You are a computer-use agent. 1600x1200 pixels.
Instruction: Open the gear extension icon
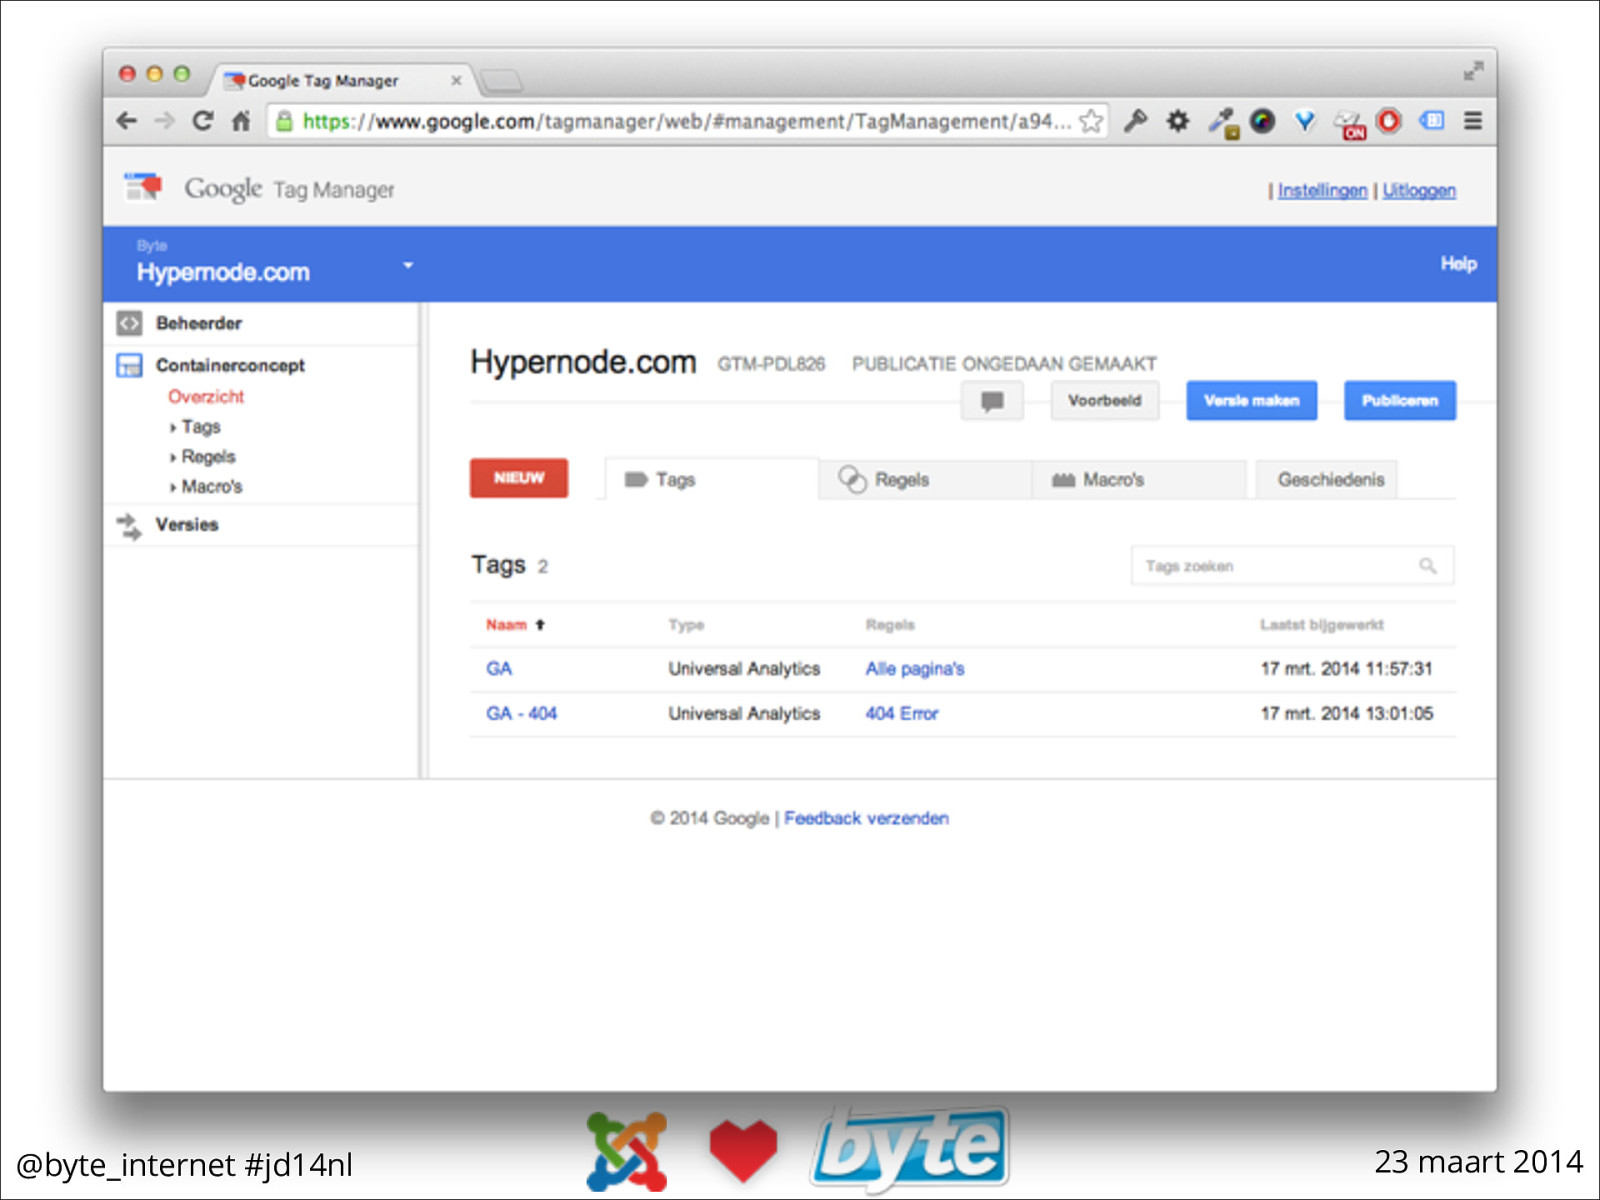pos(1178,121)
